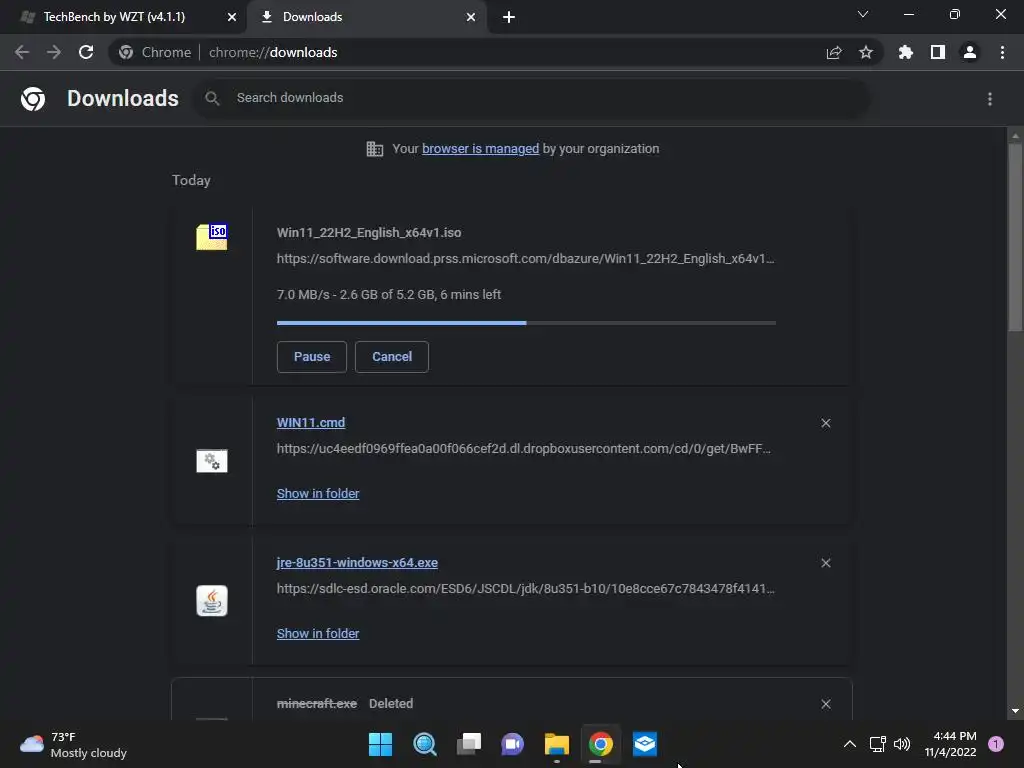Click the ISO file icon for Win11 download

tap(212, 236)
